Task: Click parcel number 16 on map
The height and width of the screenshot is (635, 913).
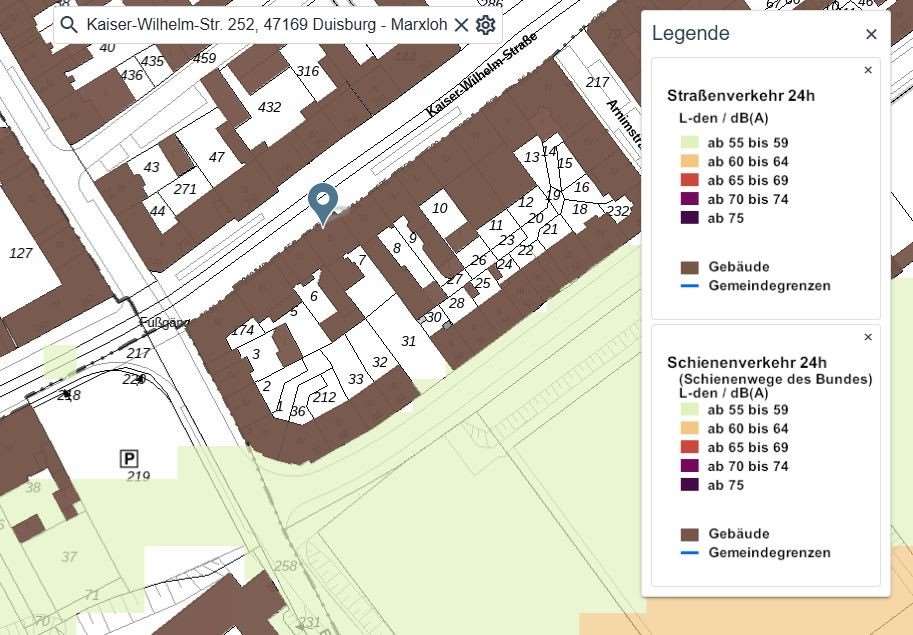Action: 581,187
